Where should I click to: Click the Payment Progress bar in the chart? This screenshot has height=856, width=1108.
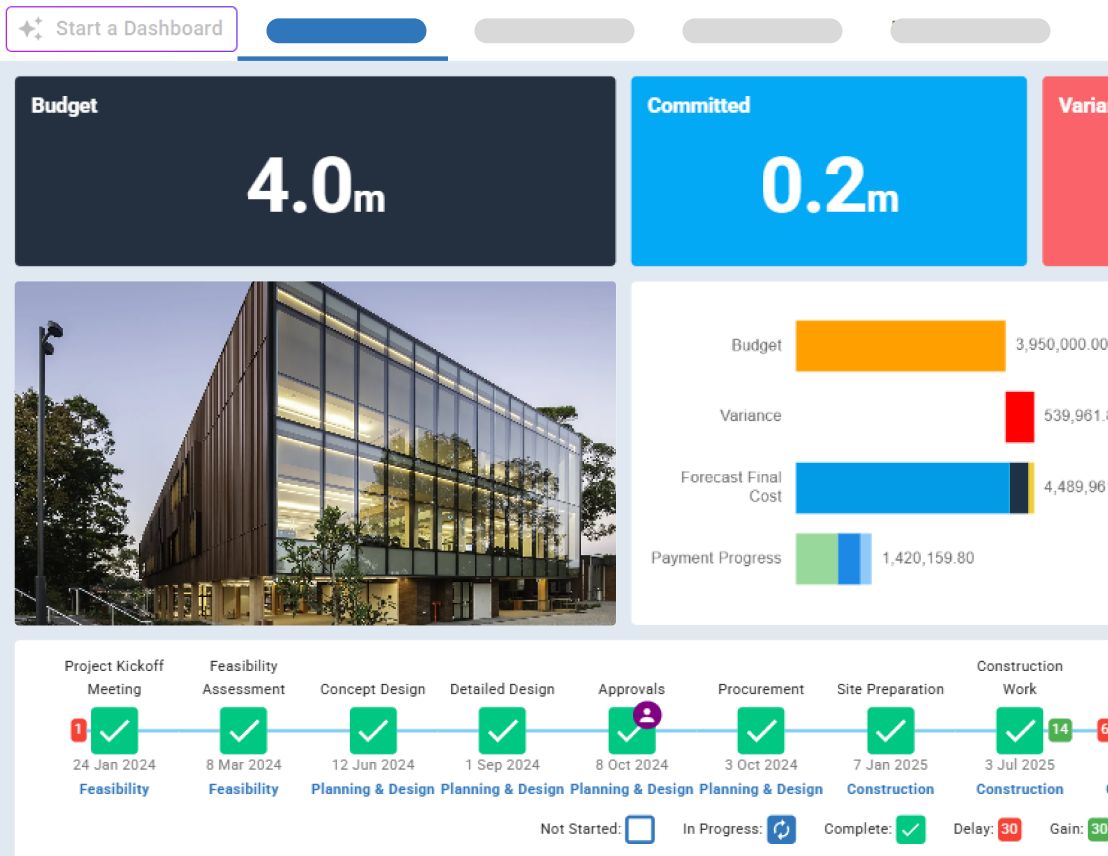pos(833,558)
